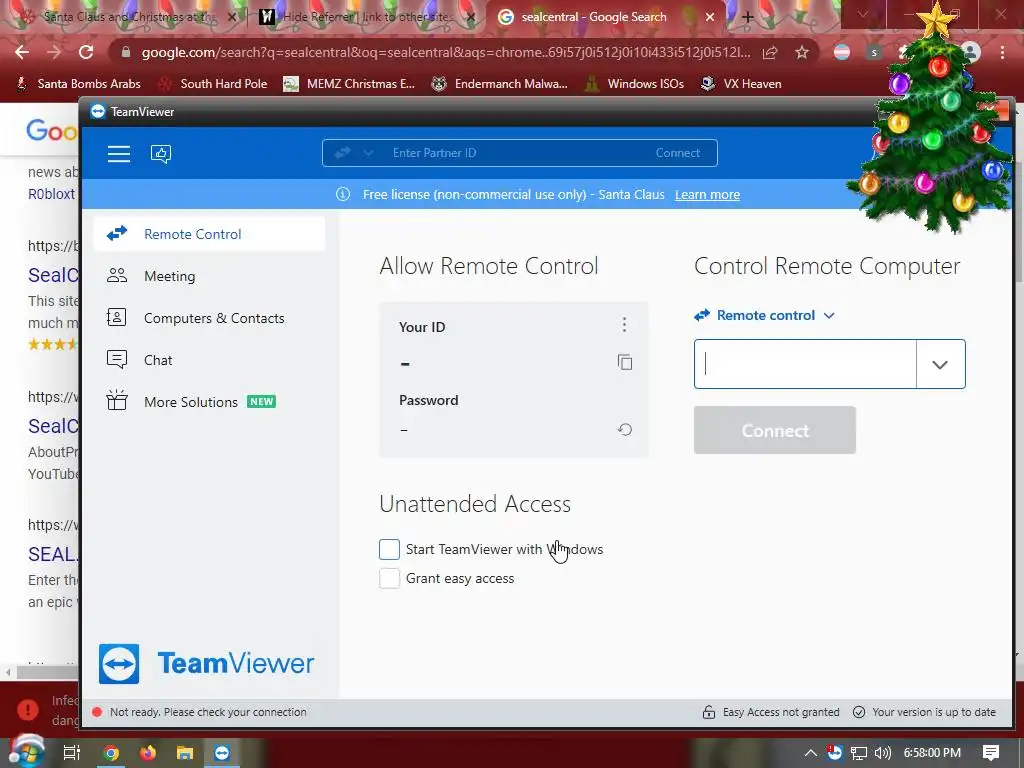Open File Explorer from the taskbar

[x=185, y=753]
